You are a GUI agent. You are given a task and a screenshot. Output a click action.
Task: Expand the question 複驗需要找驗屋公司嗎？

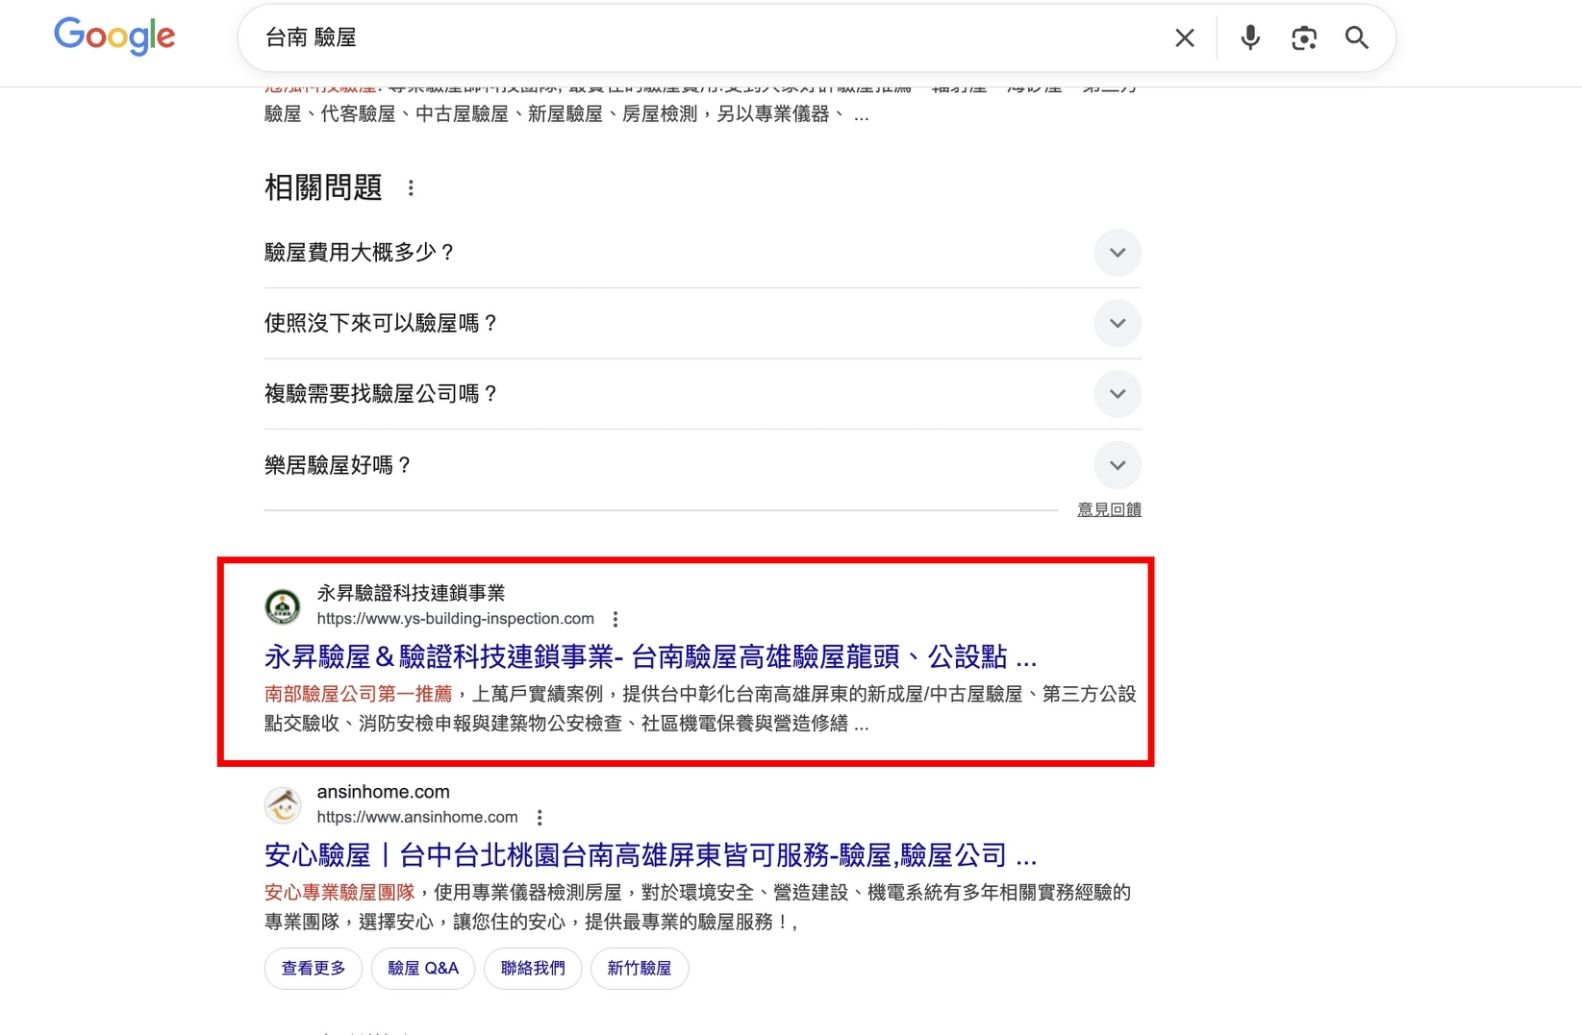[702, 394]
